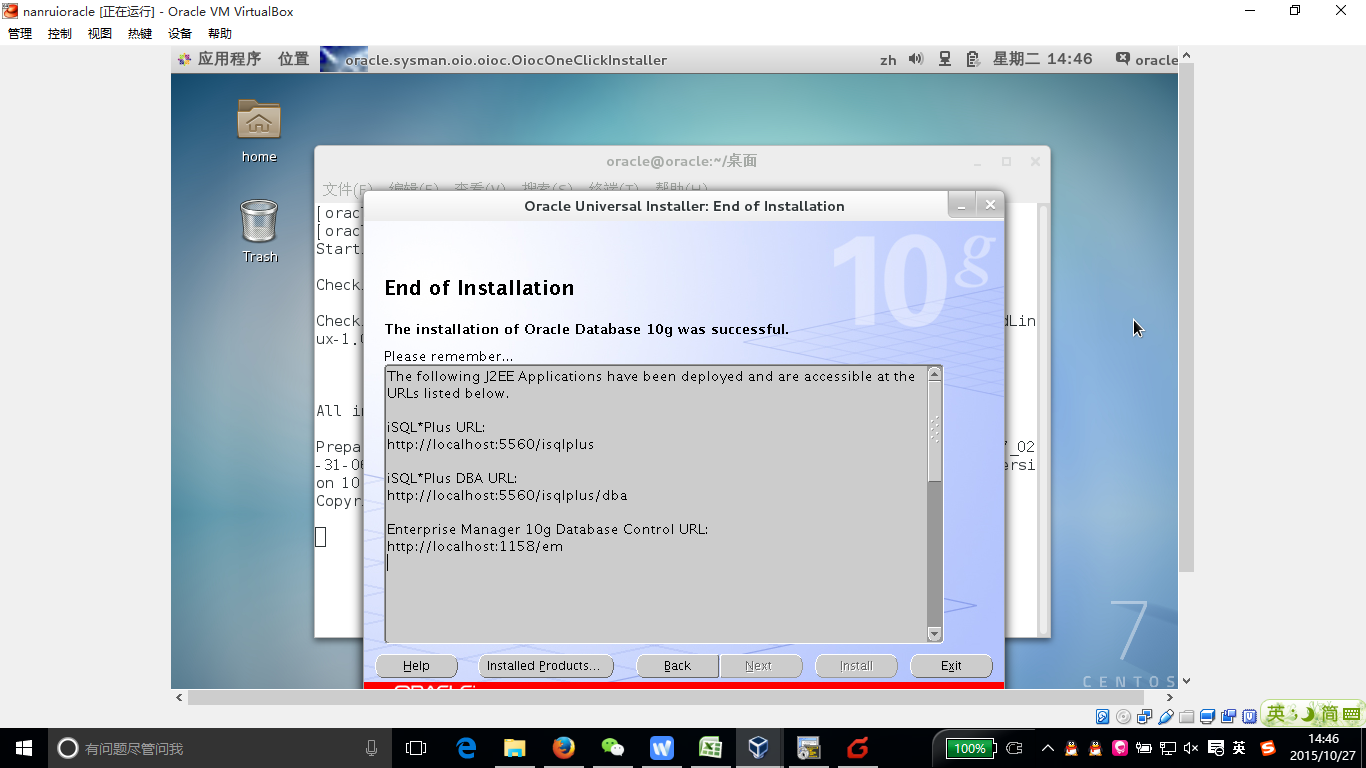1366x768 pixels.
Task: Open the Windows Start menu
Action: click(x=23, y=748)
